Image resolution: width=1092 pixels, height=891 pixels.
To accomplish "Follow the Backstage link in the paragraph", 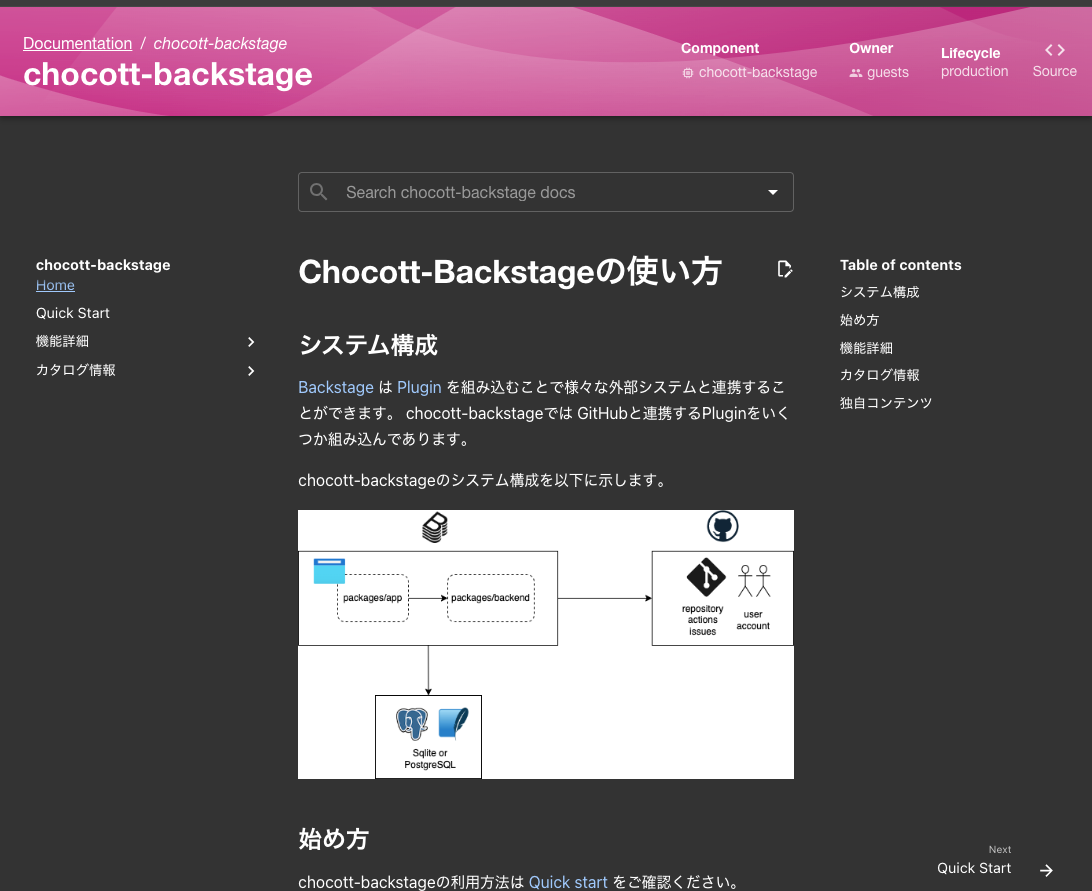I will click(336, 387).
